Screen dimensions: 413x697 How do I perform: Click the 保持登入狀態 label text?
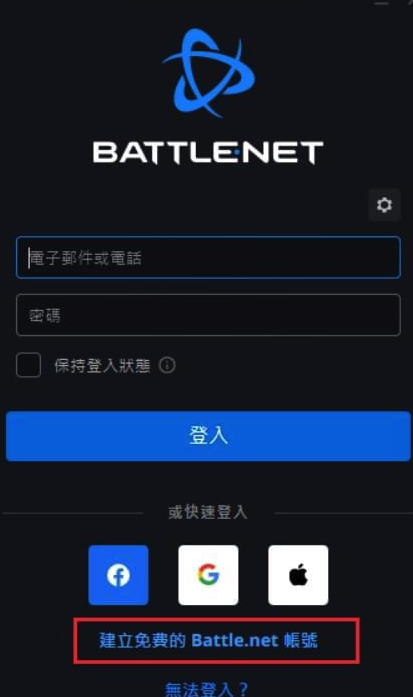click(x=102, y=366)
